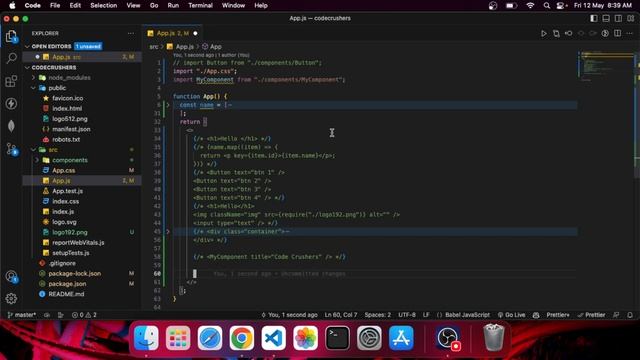640x360 pixels.
Task: Open the Go menu
Action: [154, 5]
